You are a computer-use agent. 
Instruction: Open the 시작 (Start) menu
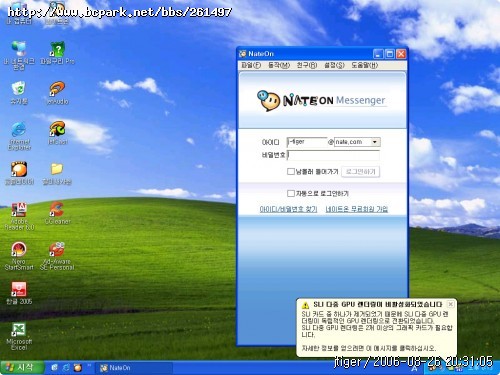click(x=22, y=367)
